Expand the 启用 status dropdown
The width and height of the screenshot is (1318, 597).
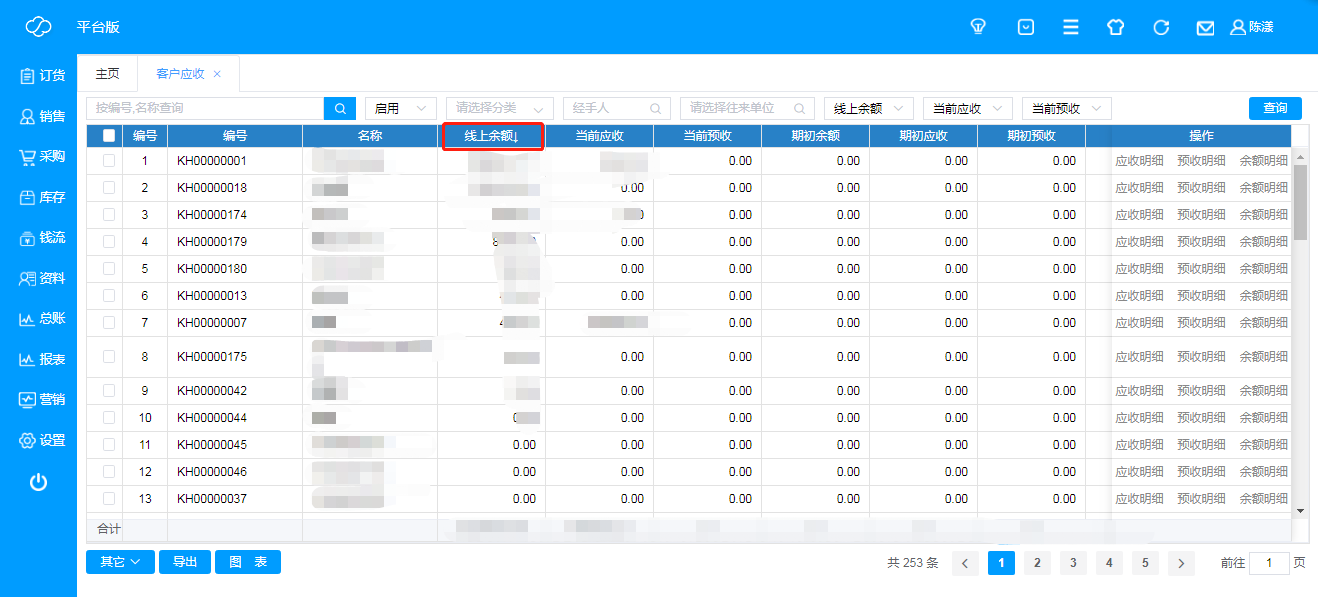tap(401, 108)
